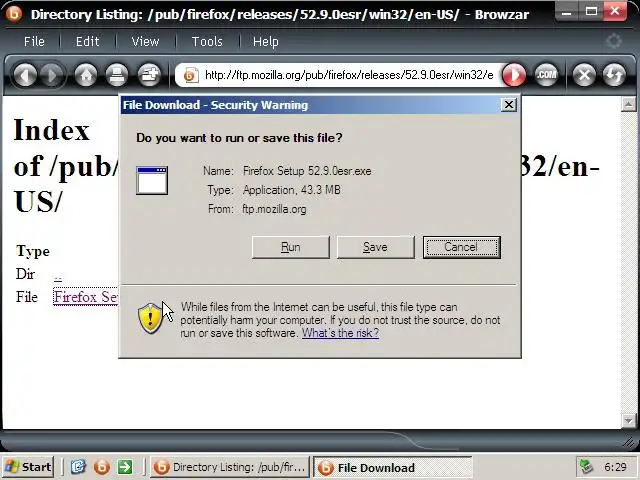
Task: Launch Browzar from quick launch icon
Action: pyautogui.click(x=102, y=467)
